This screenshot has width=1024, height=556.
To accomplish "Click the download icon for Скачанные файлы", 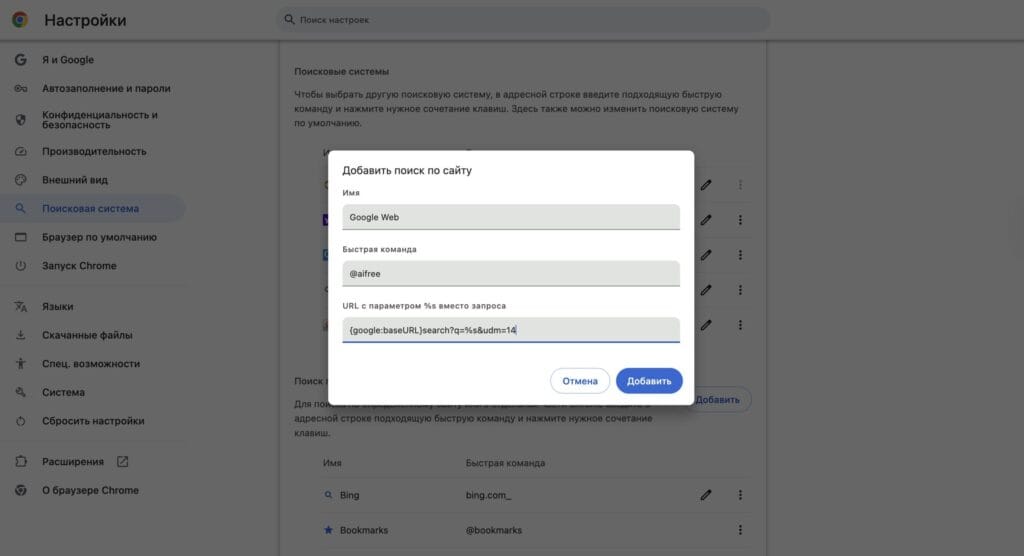I will click(x=21, y=335).
